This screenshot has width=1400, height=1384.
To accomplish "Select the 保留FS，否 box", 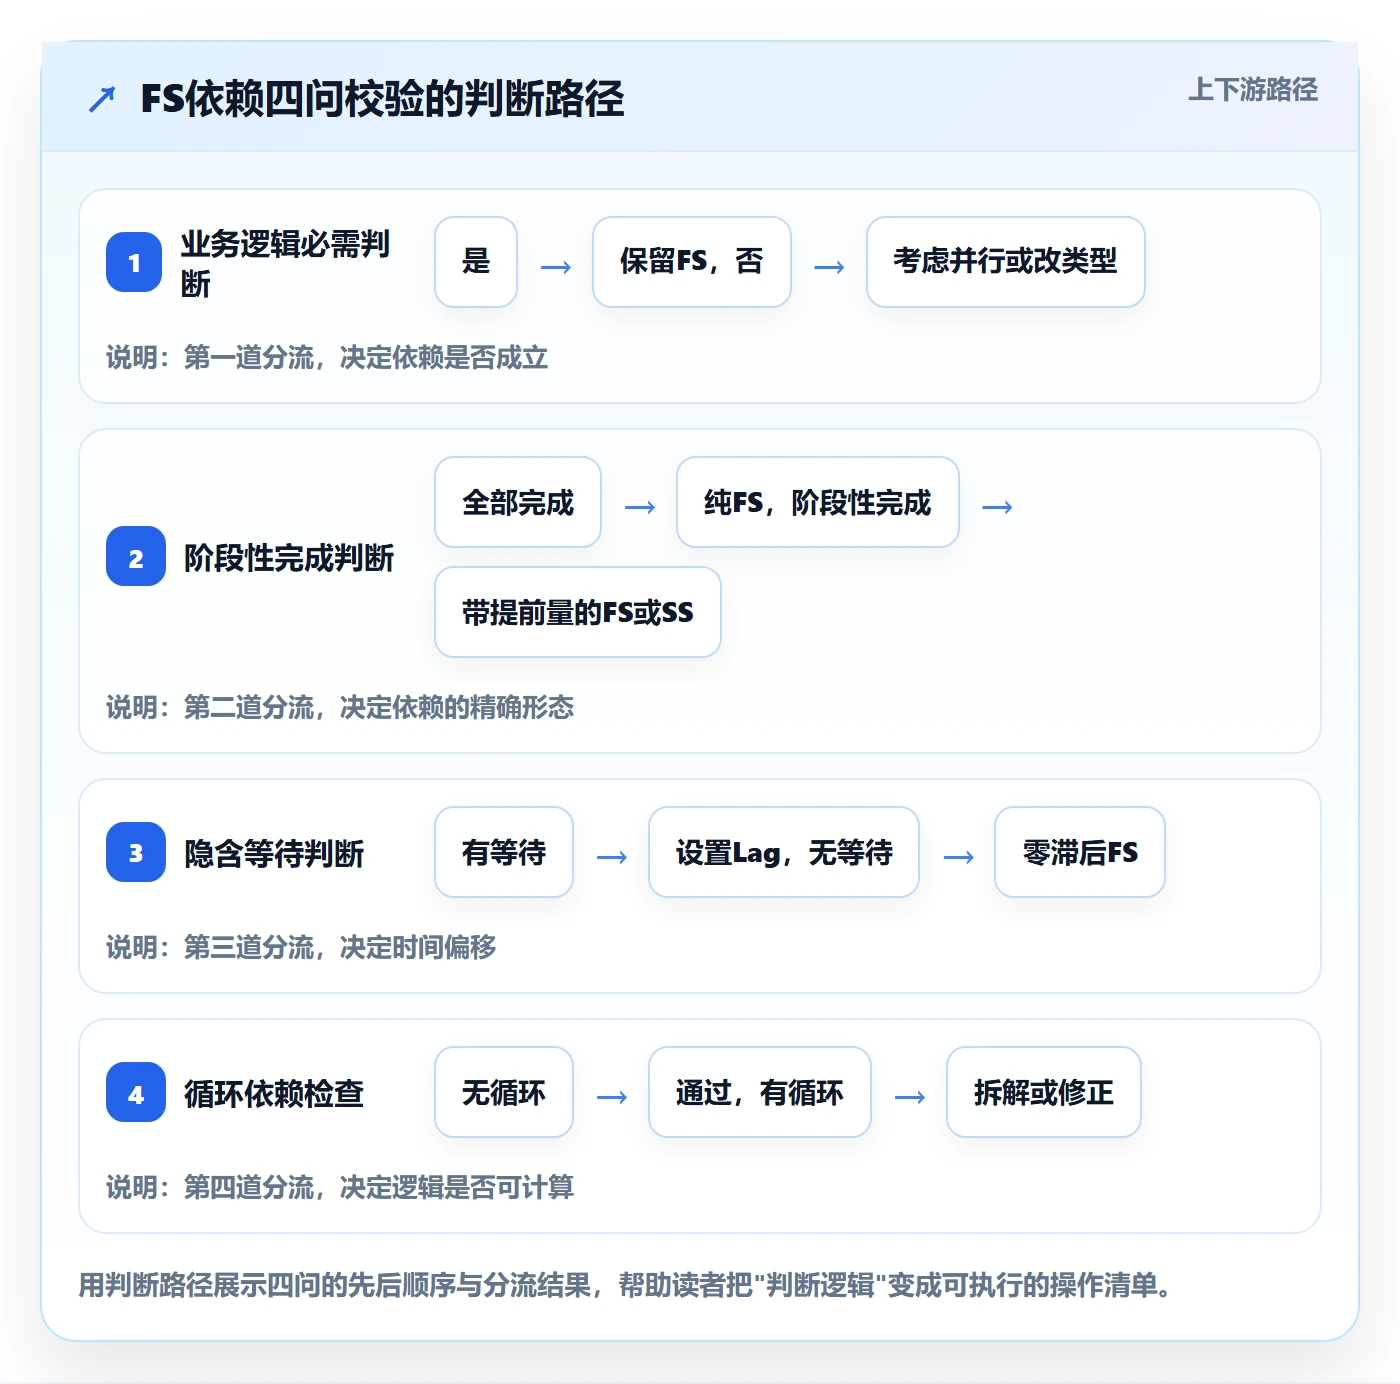I will click(x=692, y=262).
